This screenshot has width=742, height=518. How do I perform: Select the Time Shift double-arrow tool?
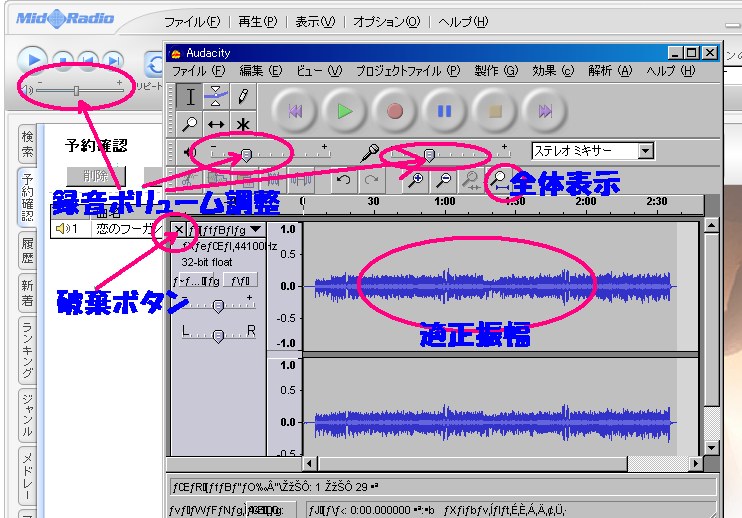click(x=216, y=124)
